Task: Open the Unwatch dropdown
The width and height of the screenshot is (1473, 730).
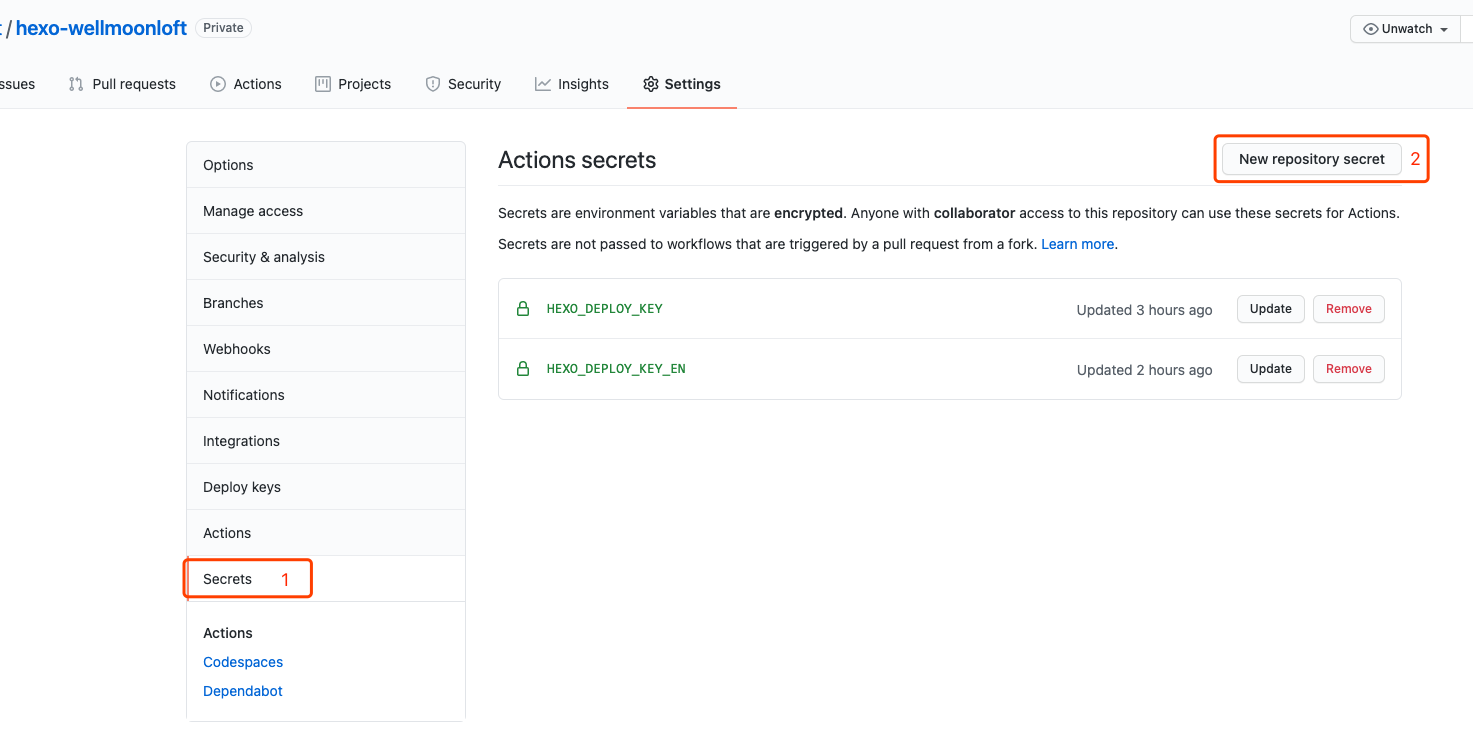Action: pos(1406,29)
